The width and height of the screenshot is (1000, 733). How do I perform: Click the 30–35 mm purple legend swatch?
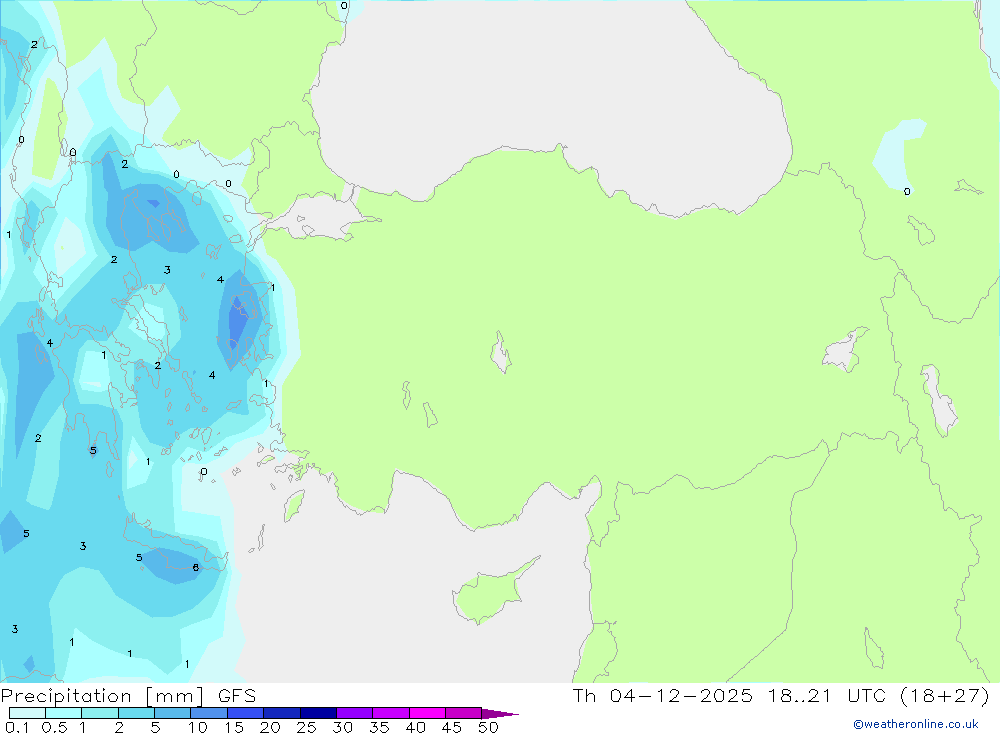point(354,713)
